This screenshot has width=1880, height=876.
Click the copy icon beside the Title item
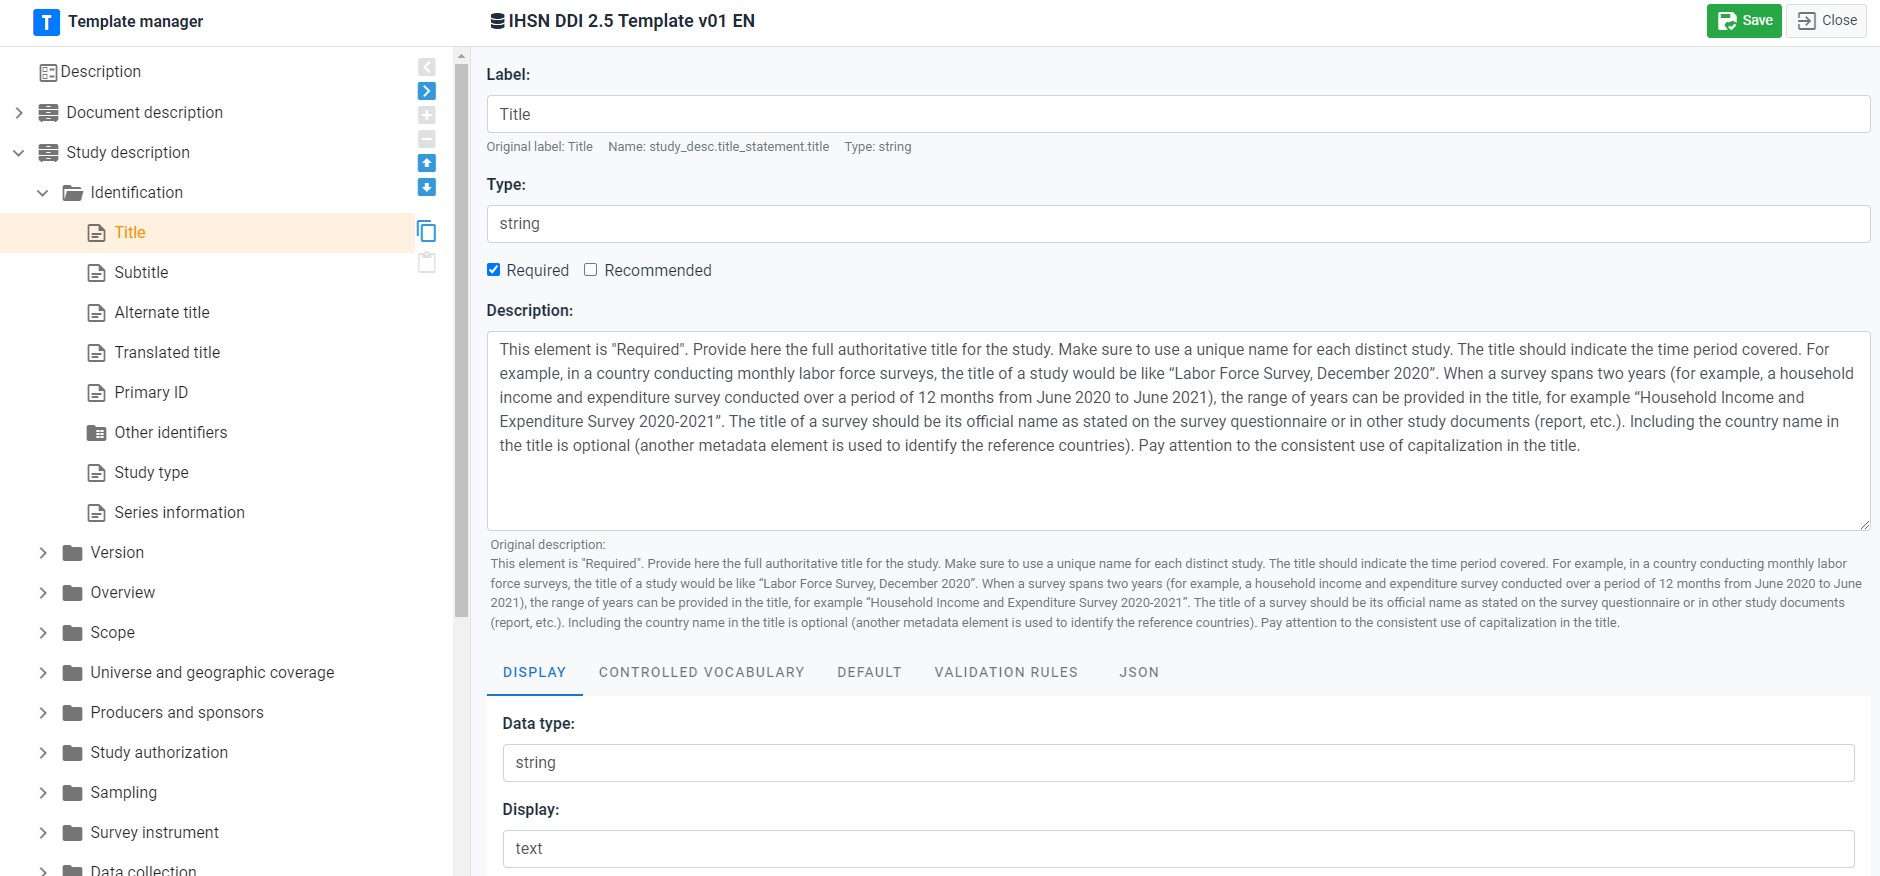[426, 232]
